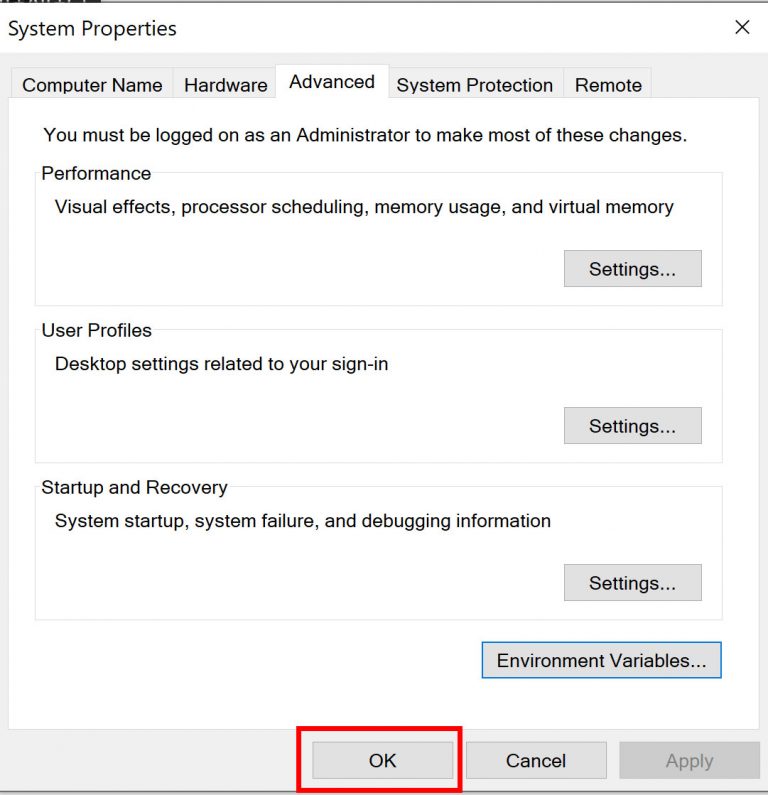Close the System Properties window
Screen dimensions: 768x795
[x=742, y=28]
